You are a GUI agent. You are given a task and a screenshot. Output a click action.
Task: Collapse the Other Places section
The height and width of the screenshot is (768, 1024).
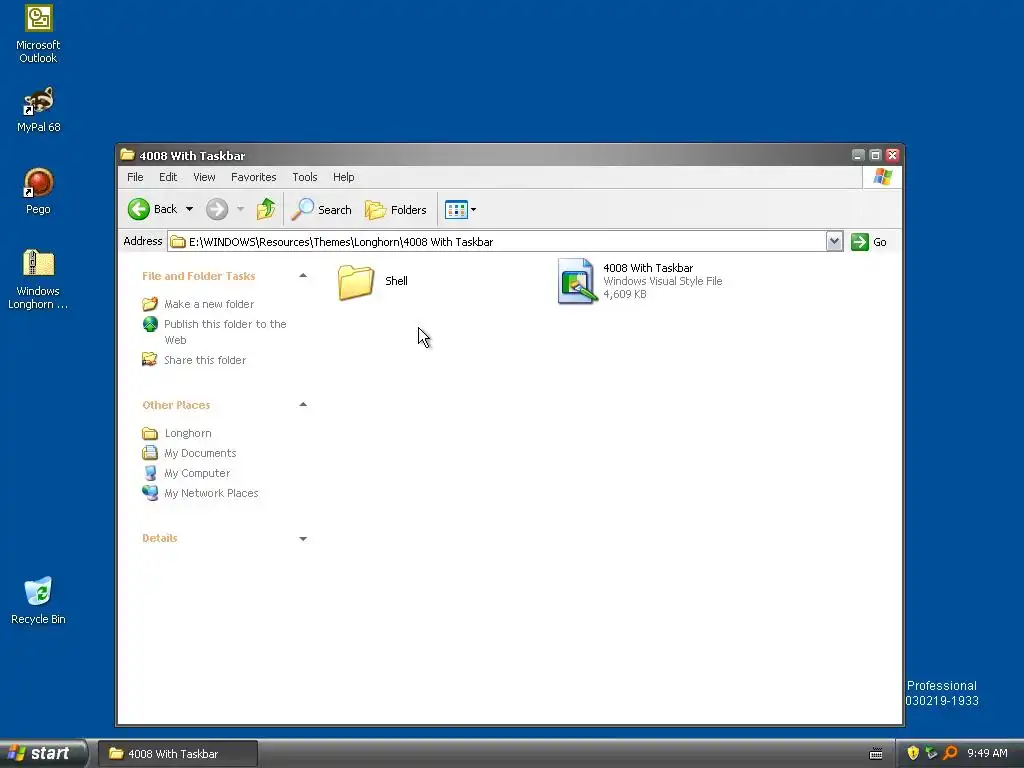(x=303, y=405)
